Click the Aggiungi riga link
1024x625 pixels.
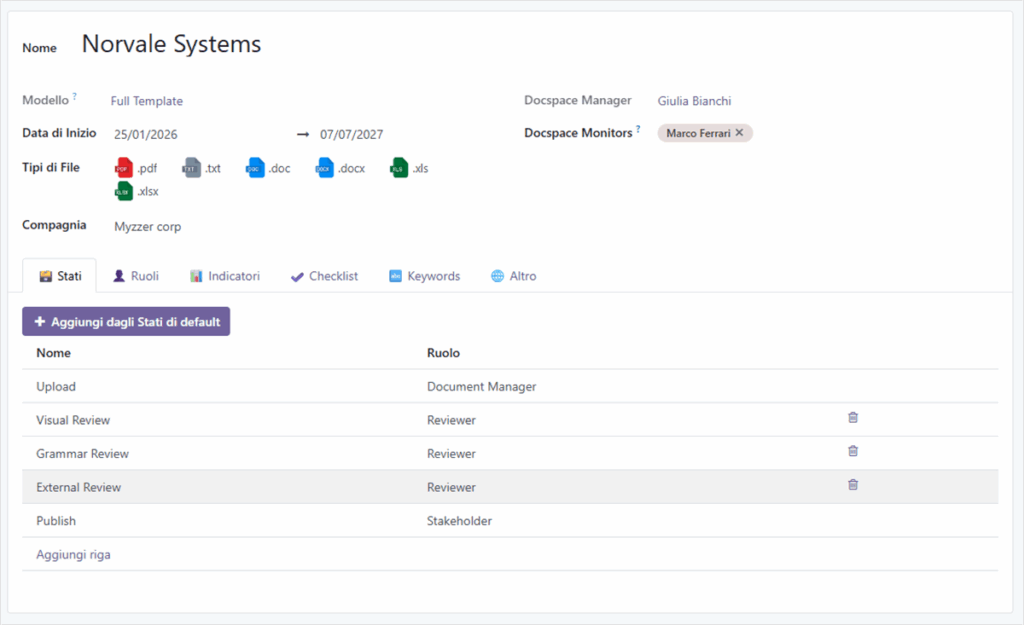point(73,554)
